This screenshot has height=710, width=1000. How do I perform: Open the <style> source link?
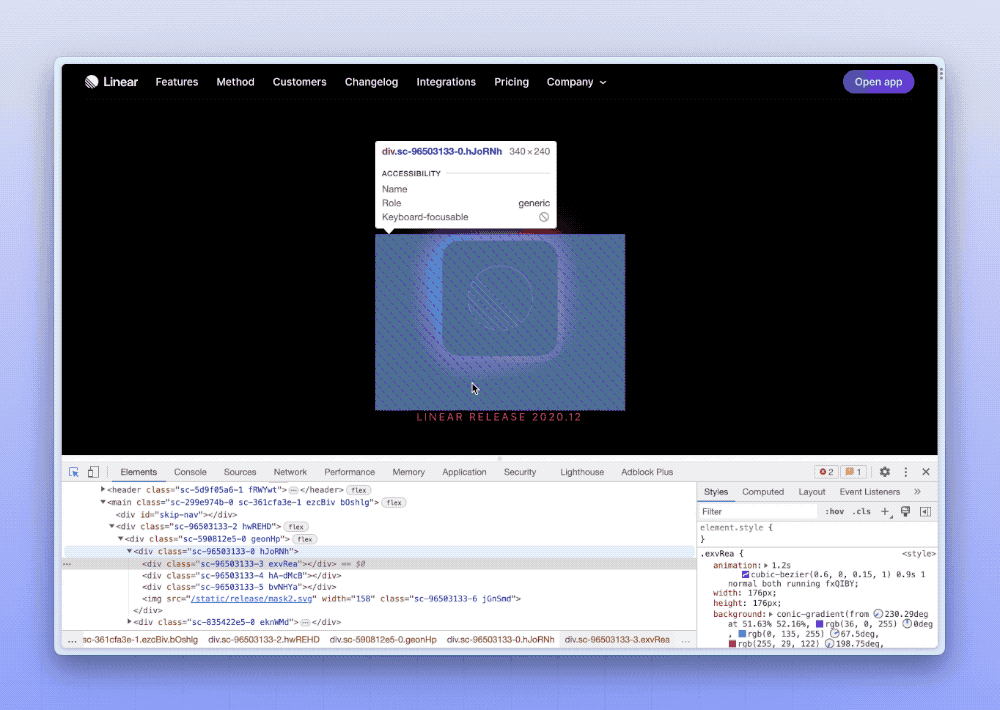coord(918,554)
